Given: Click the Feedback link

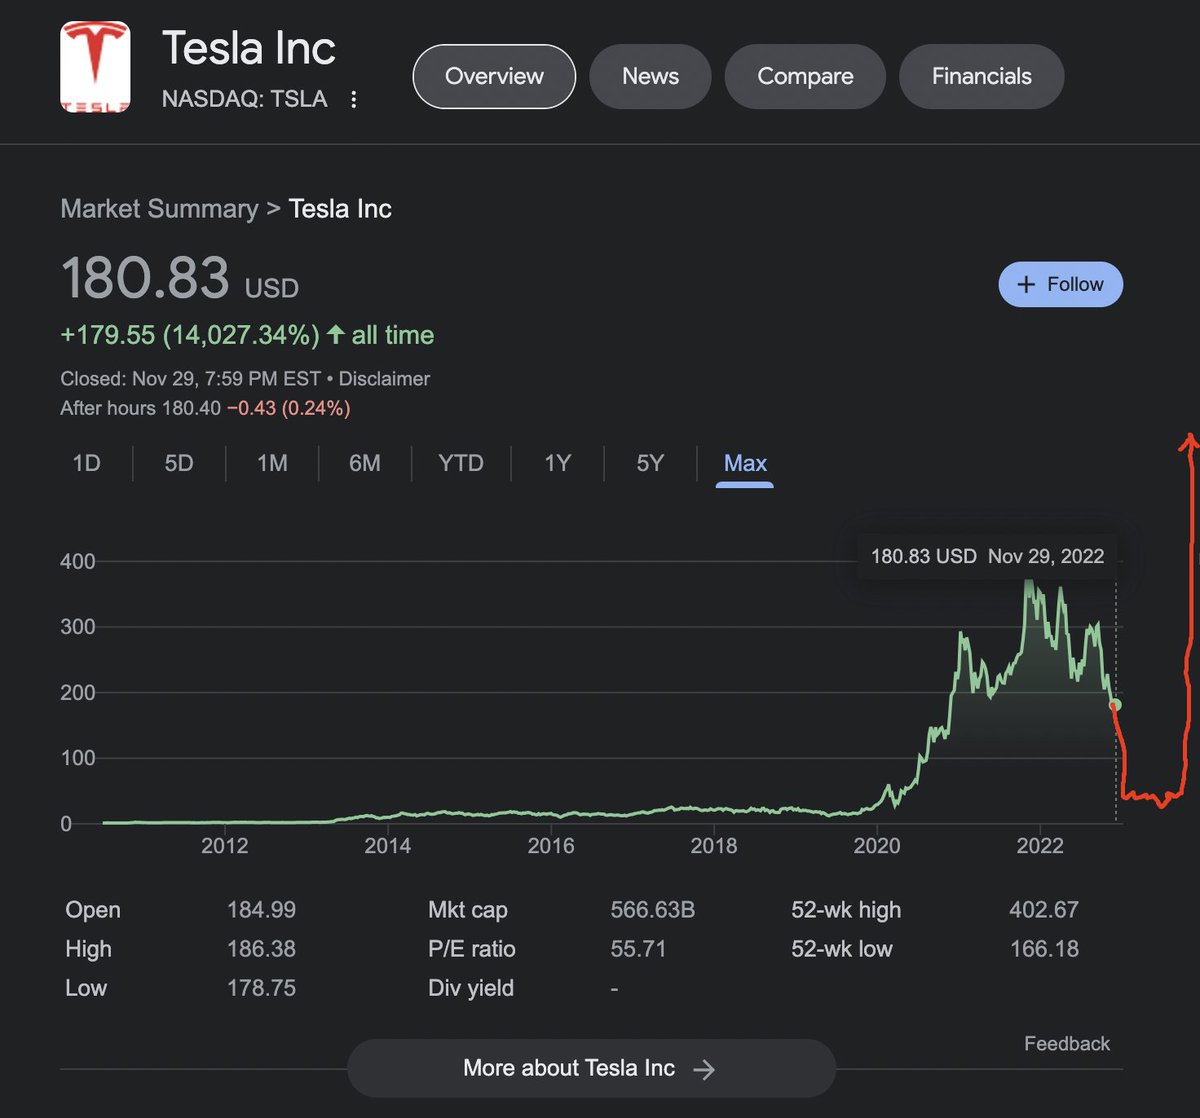Looking at the screenshot, I should pyautogui.click(x=1067, y=1044).
